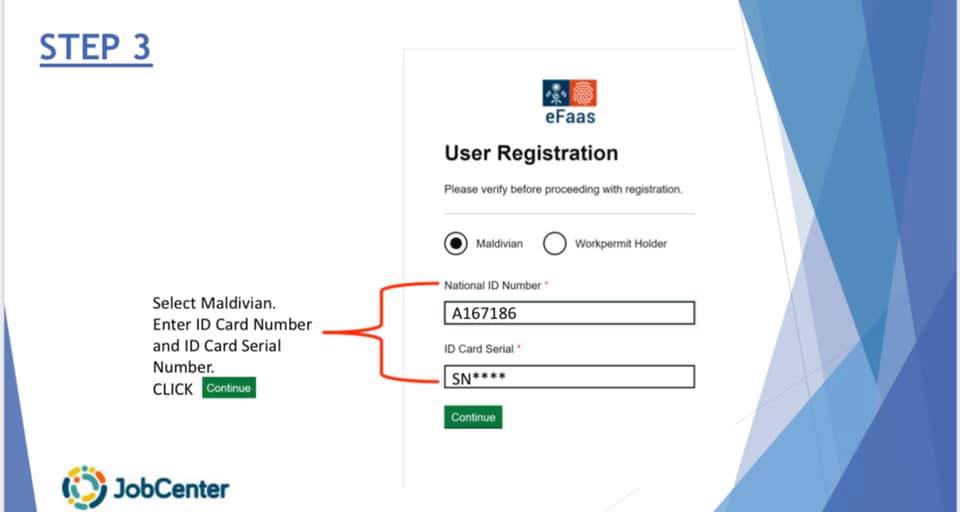Click the JobCenter brand text
Viewport: 960px width, 512px height.
[171, 489]
